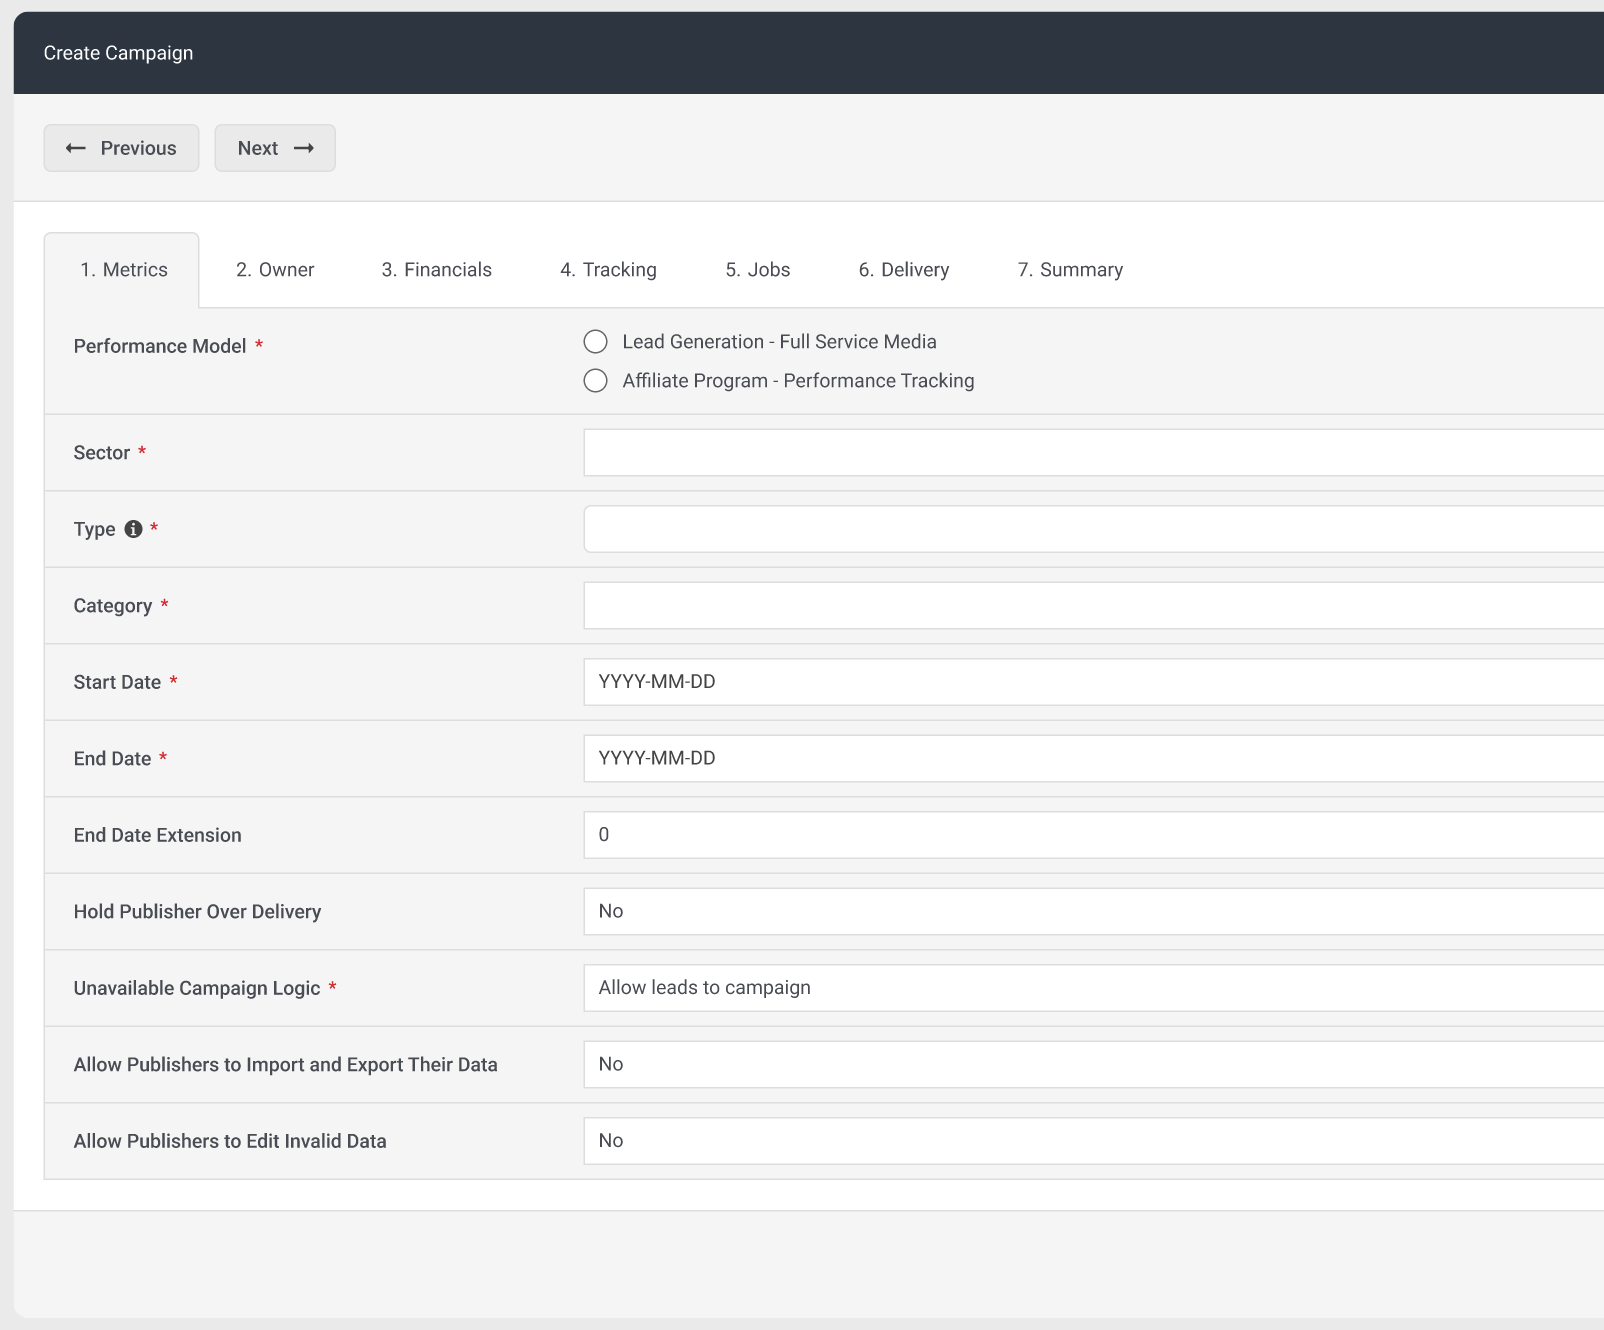Click the End Date Extension field
The image size is (1604, 1330).
click(x=1094, y=835)
